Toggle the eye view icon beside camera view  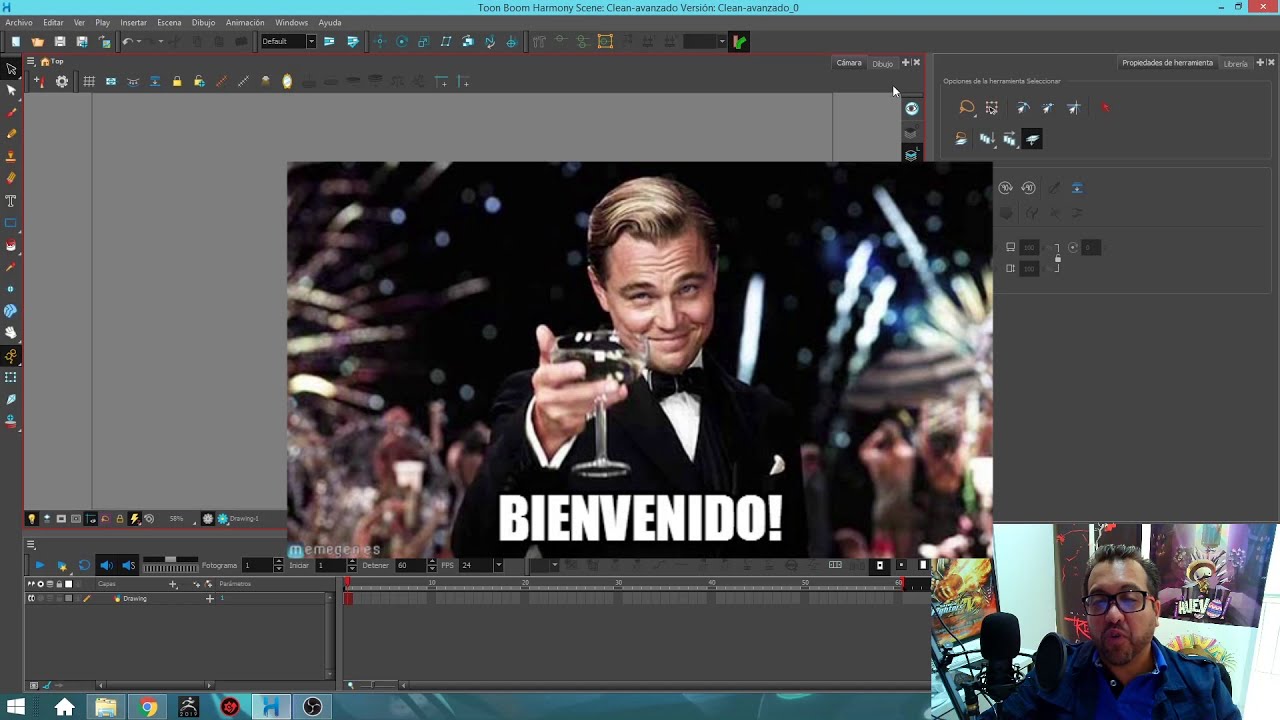911,108
